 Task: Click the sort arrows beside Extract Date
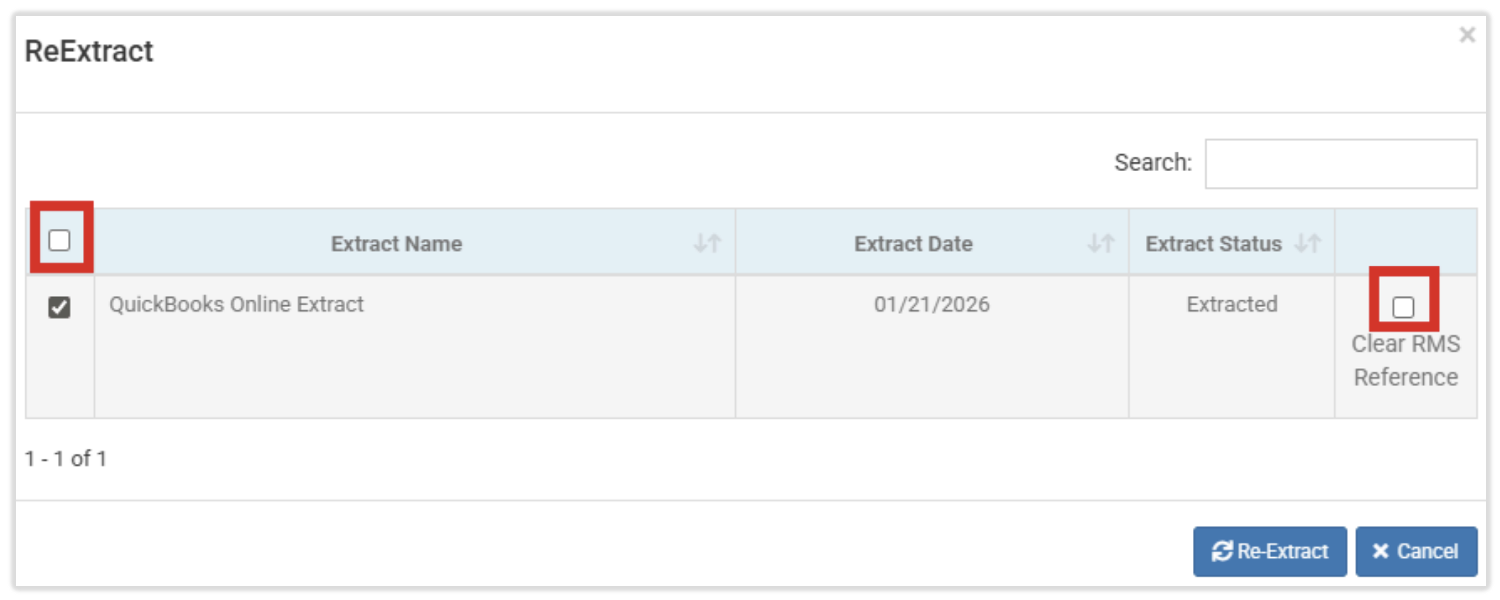[1101, 243]
